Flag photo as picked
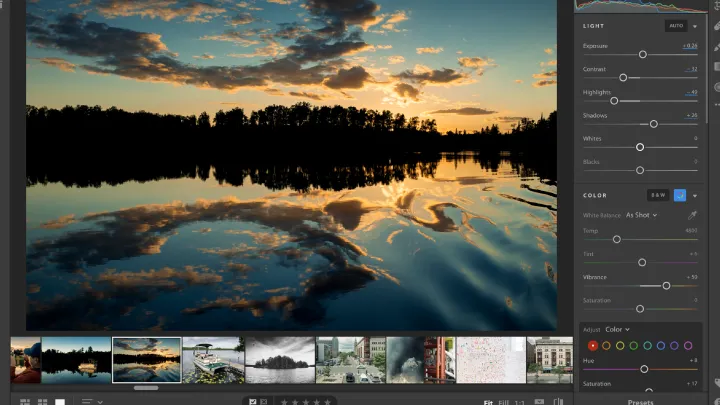The height and width of the screenshot is (405, 720). click(x=253, y=401)
